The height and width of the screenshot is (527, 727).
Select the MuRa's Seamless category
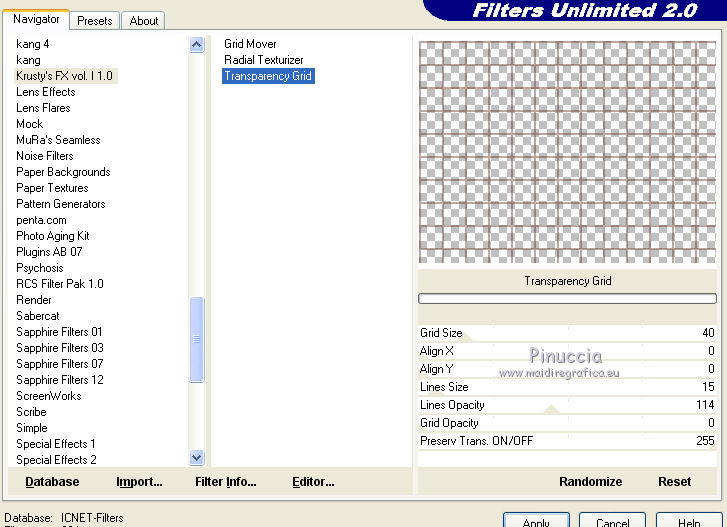pyautogui.click(x=58, y=140)
